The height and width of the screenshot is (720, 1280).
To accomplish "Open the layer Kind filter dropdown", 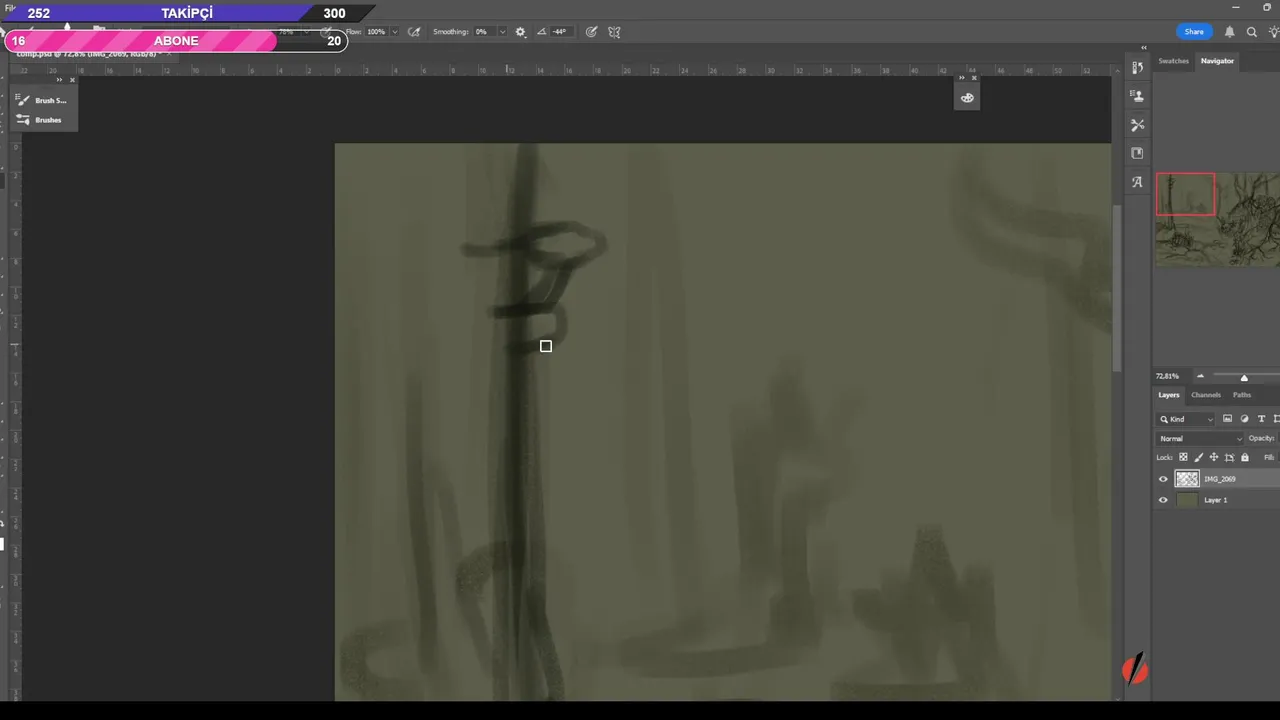I will [1186, 419].
